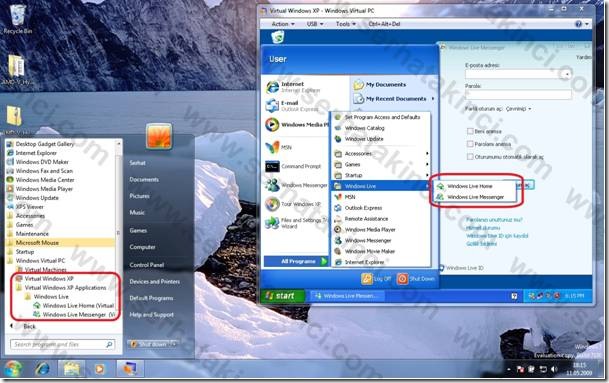Click the Windows Virtual PC taskbar icon
The width and height of the screenshot is (609, 383).
(129, 369)
